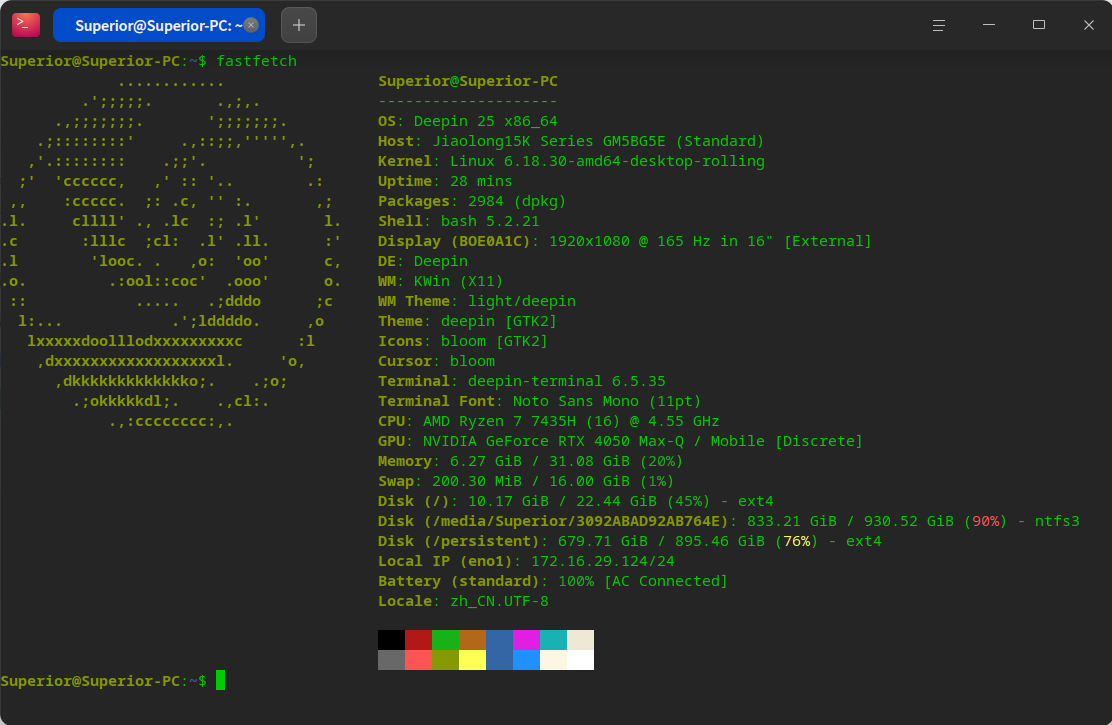
Task: Click the Battery '100% [AC Connected]' line
Action: coord(553,581)
